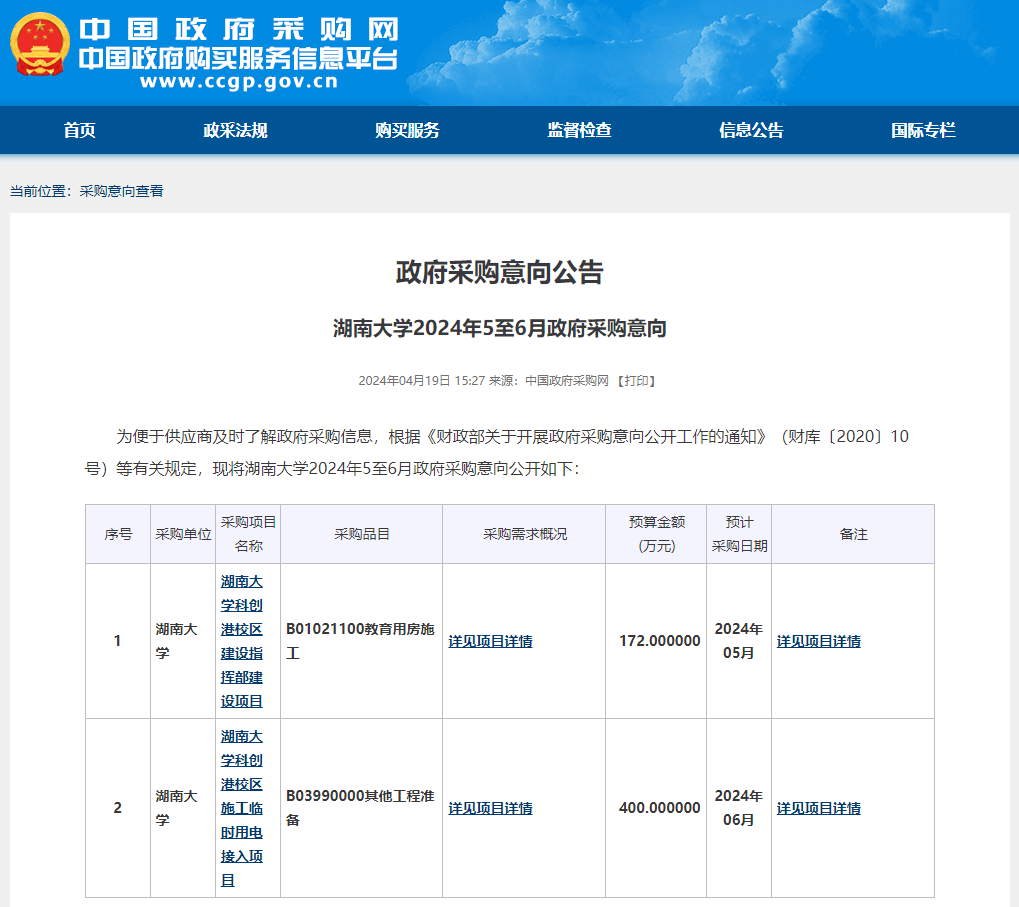Click the 采购意向查看 breadcrumb text
Image resolution: width=1019 pixels, height=907 pixels.
122,191
